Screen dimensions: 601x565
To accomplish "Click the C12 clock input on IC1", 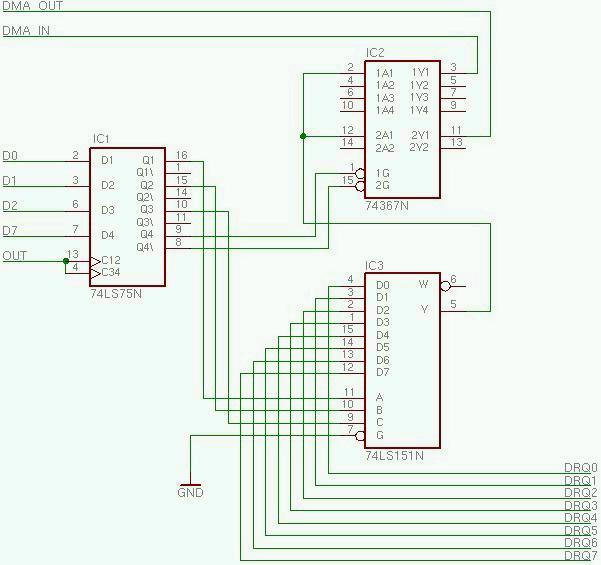I will point(95,261).
